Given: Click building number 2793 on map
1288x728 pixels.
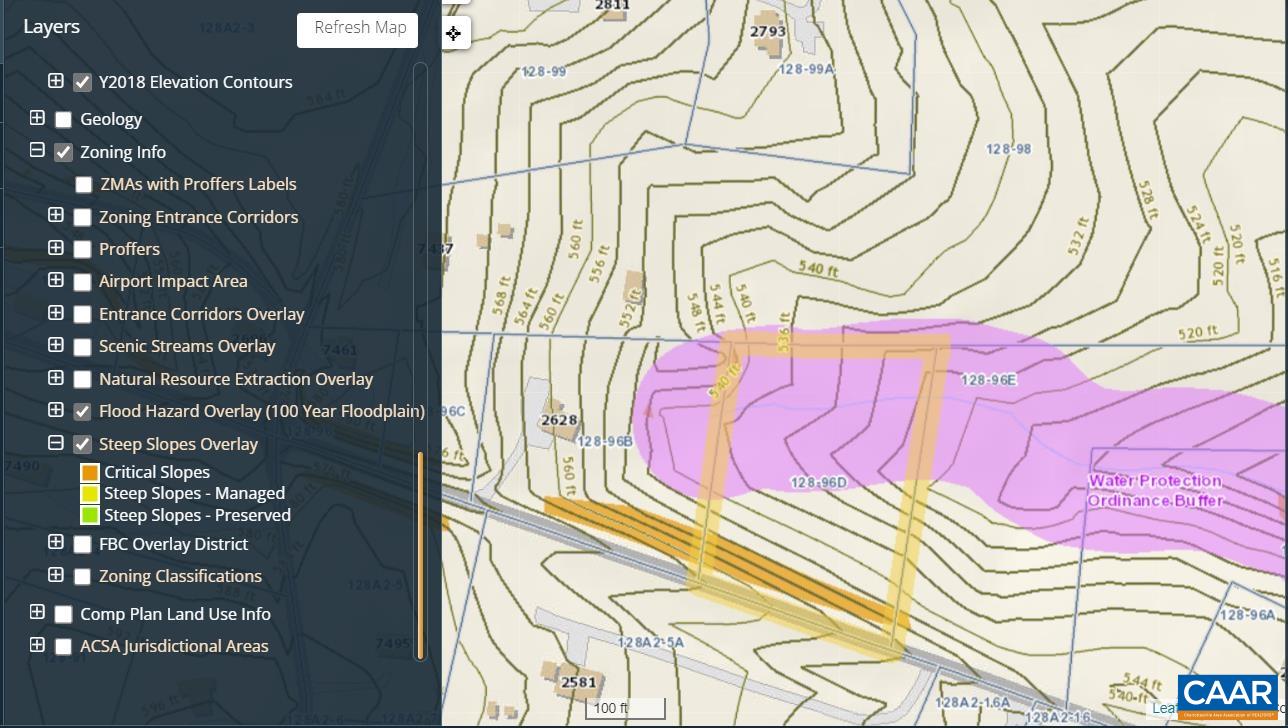Looking at the screenshot, I should (767, 31).
